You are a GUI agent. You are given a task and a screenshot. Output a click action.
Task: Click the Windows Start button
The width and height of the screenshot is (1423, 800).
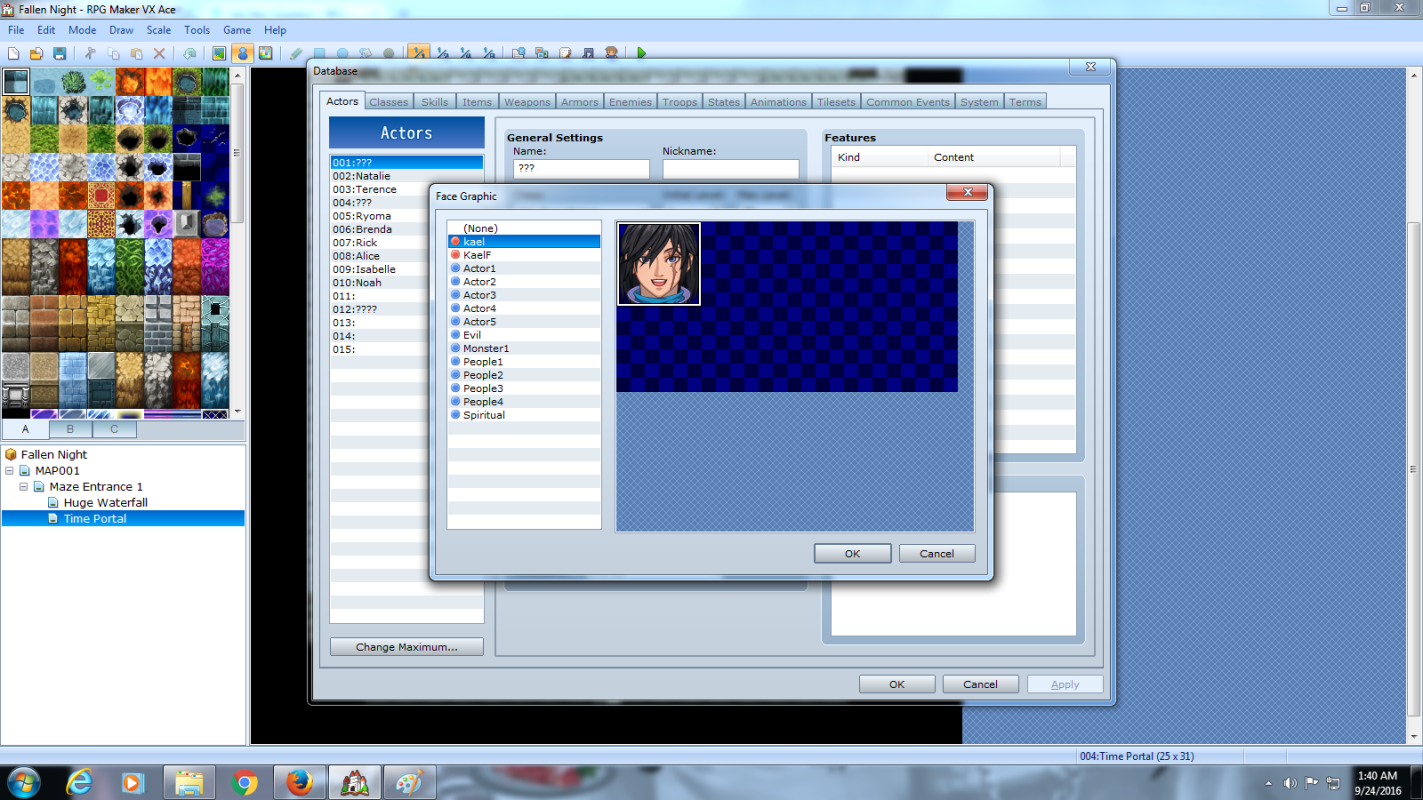24,782
